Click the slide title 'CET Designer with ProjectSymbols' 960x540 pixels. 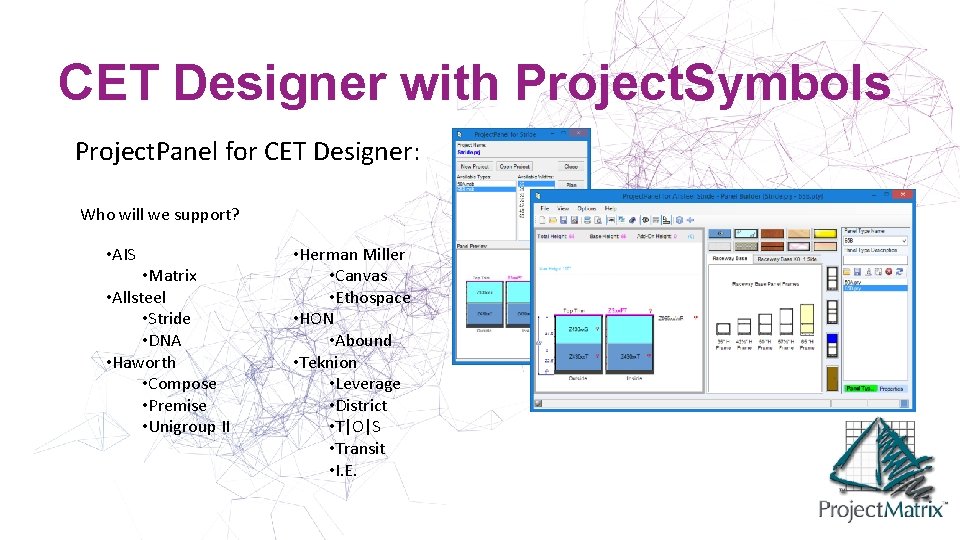(x=474, y=82)
